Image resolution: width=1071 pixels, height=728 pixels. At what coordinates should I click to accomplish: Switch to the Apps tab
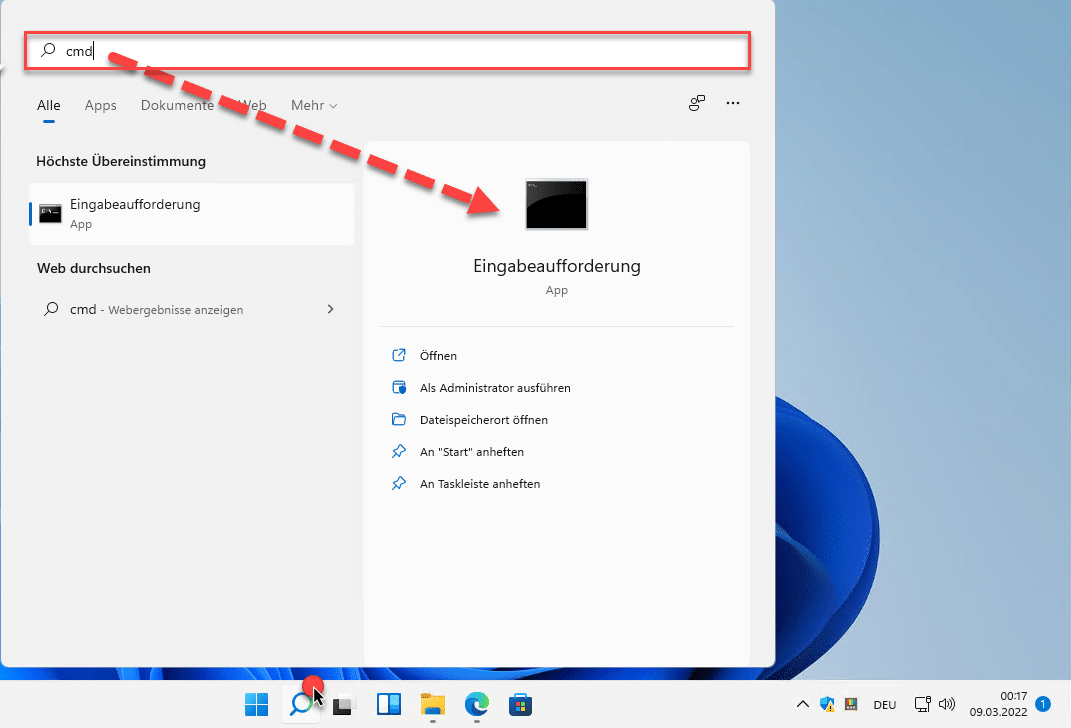click(100, 105)
